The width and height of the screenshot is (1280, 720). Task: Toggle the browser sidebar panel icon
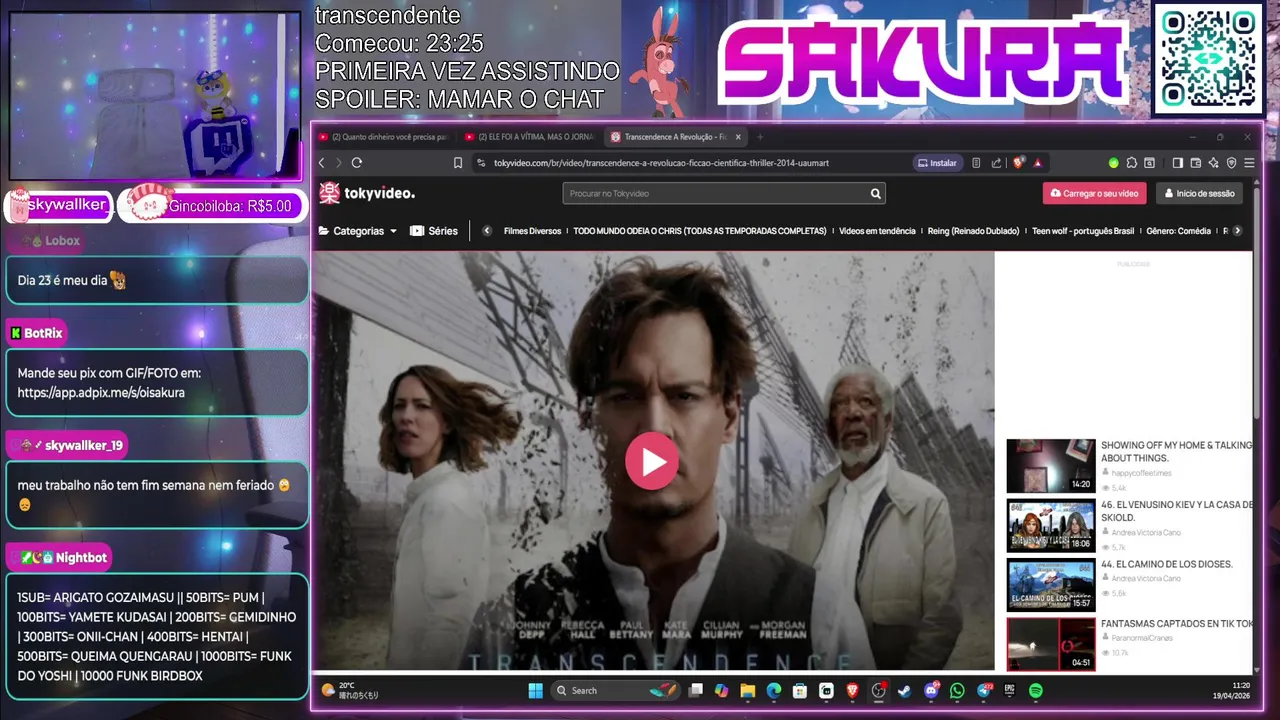point(1177,163)
